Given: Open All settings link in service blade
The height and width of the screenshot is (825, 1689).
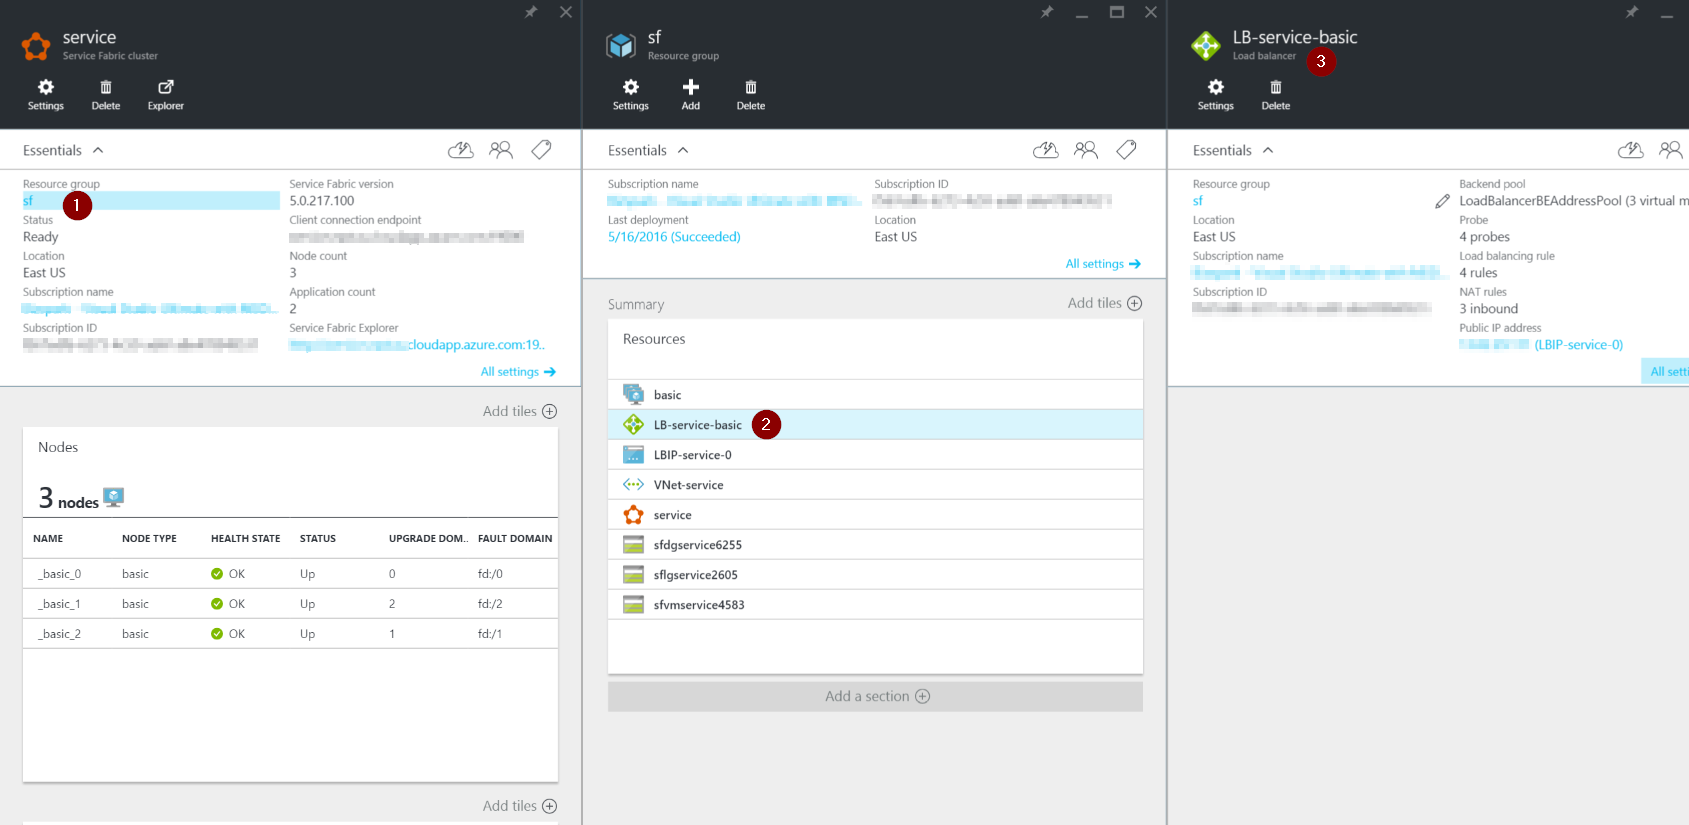Looking at the screenshot, I should click(x=518, y=372).
